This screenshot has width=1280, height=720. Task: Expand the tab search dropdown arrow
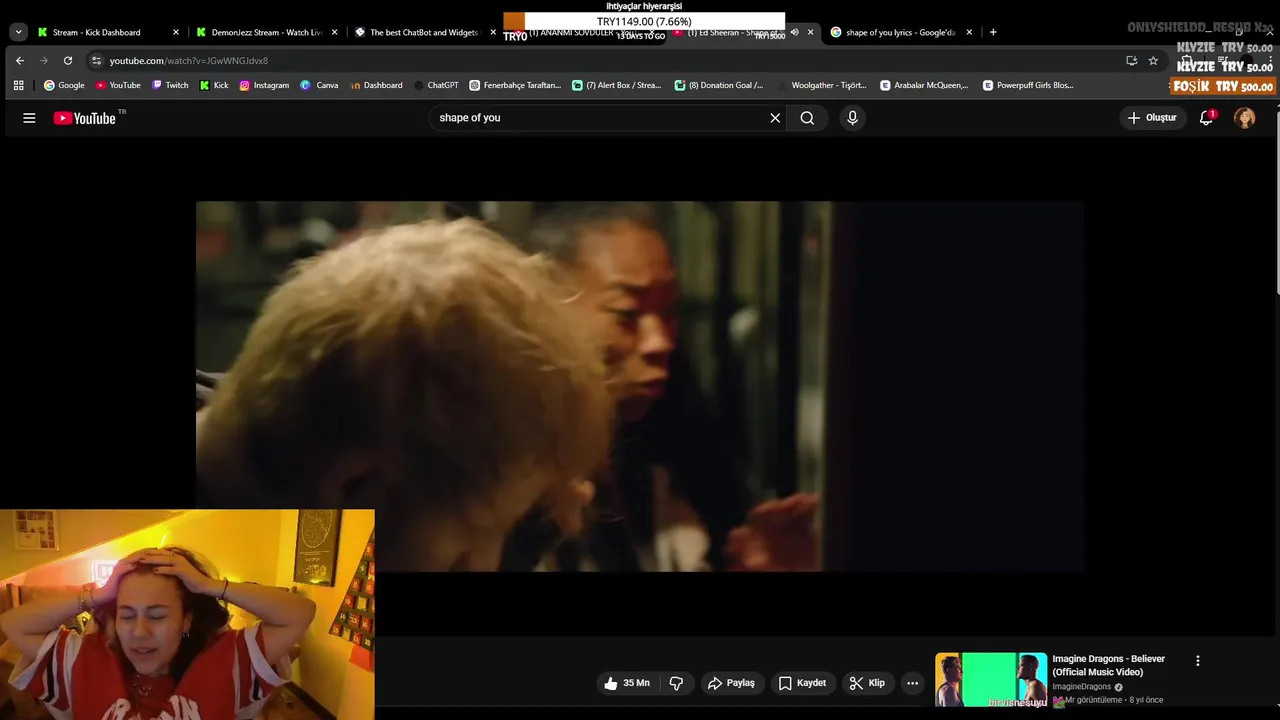pos(18,32)
